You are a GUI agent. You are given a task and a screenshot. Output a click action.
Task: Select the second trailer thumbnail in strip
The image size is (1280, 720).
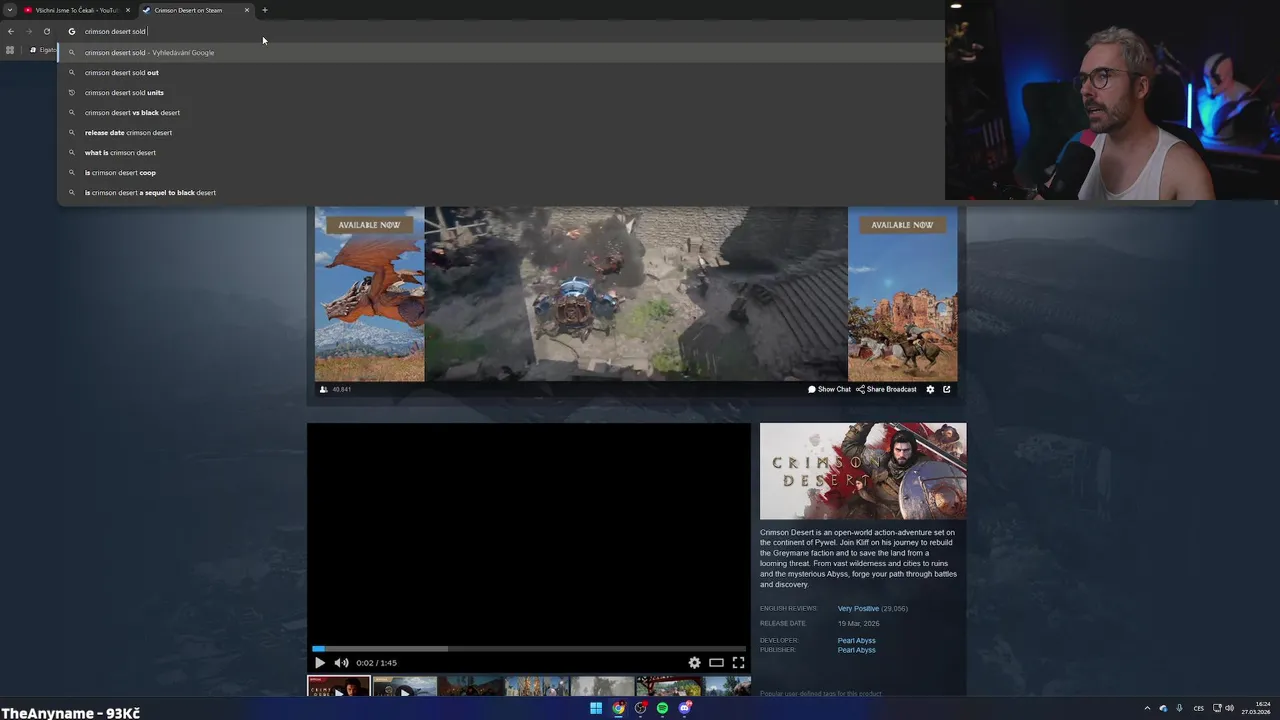[405, 686]
